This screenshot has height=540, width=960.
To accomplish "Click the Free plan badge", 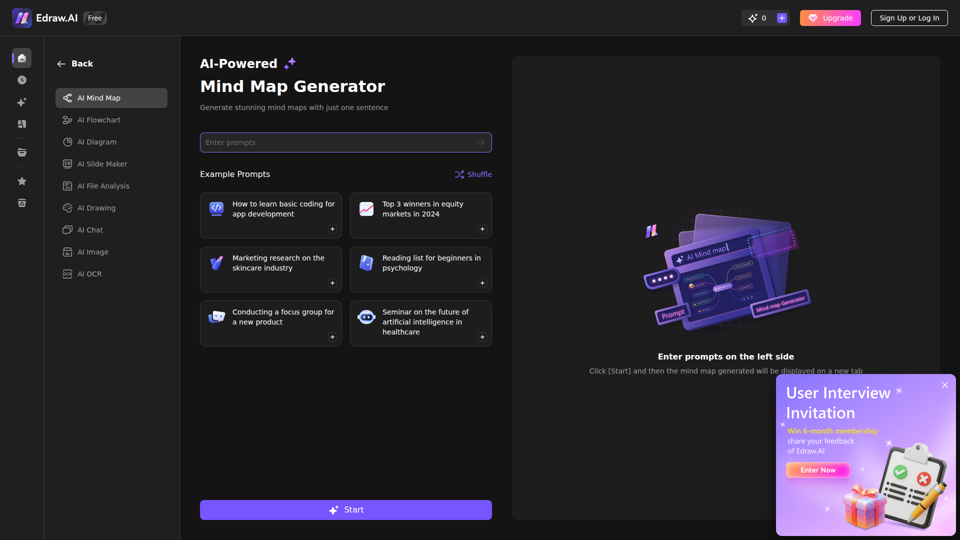I will (95, 18).
